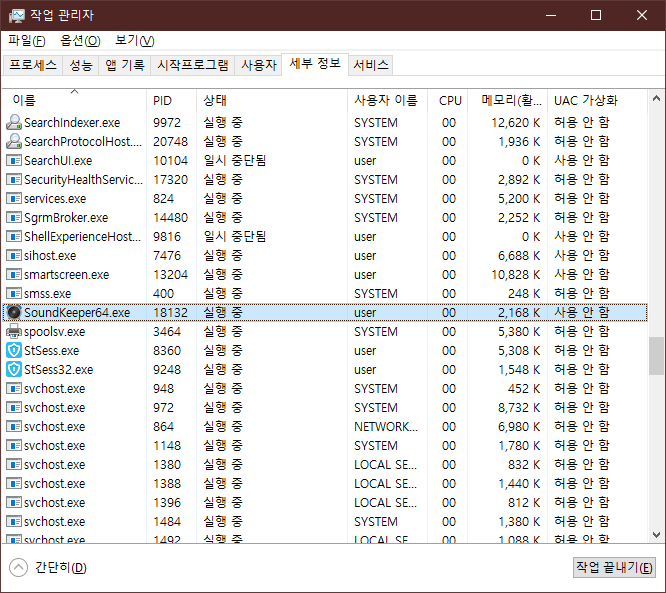Click the smss.exe process icon

[14, 294]
